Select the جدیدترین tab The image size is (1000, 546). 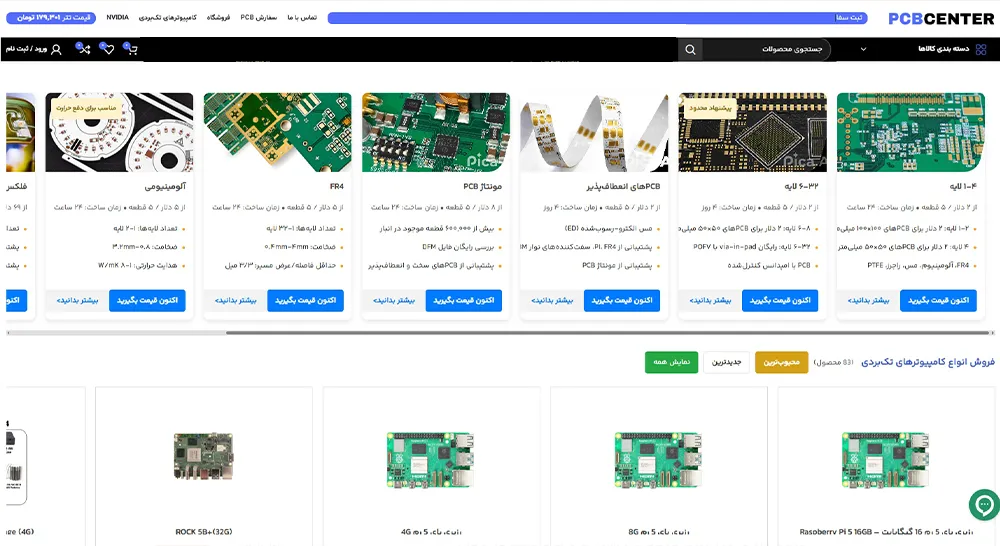(726, 362)
